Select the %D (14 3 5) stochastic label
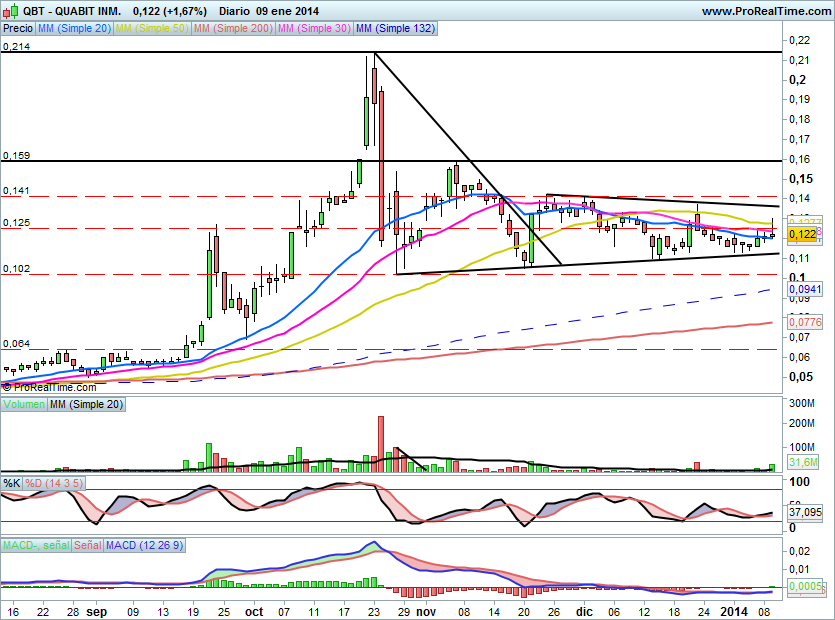This screenshot has height=620, width=835. click(55, 483)
